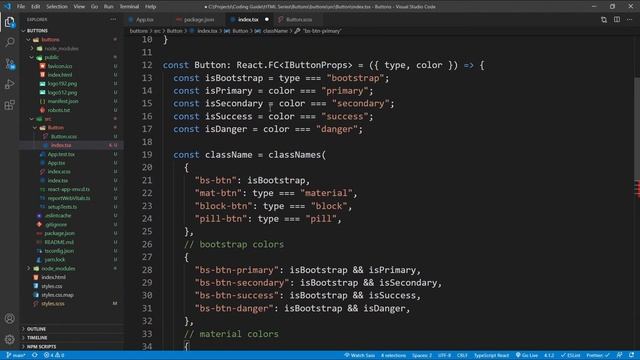The height and width of the screenshot is (360, 640).
Task: Click the Open Changes icon in editor toolbar
Action: pyautogui.click(x=604, y=20)
